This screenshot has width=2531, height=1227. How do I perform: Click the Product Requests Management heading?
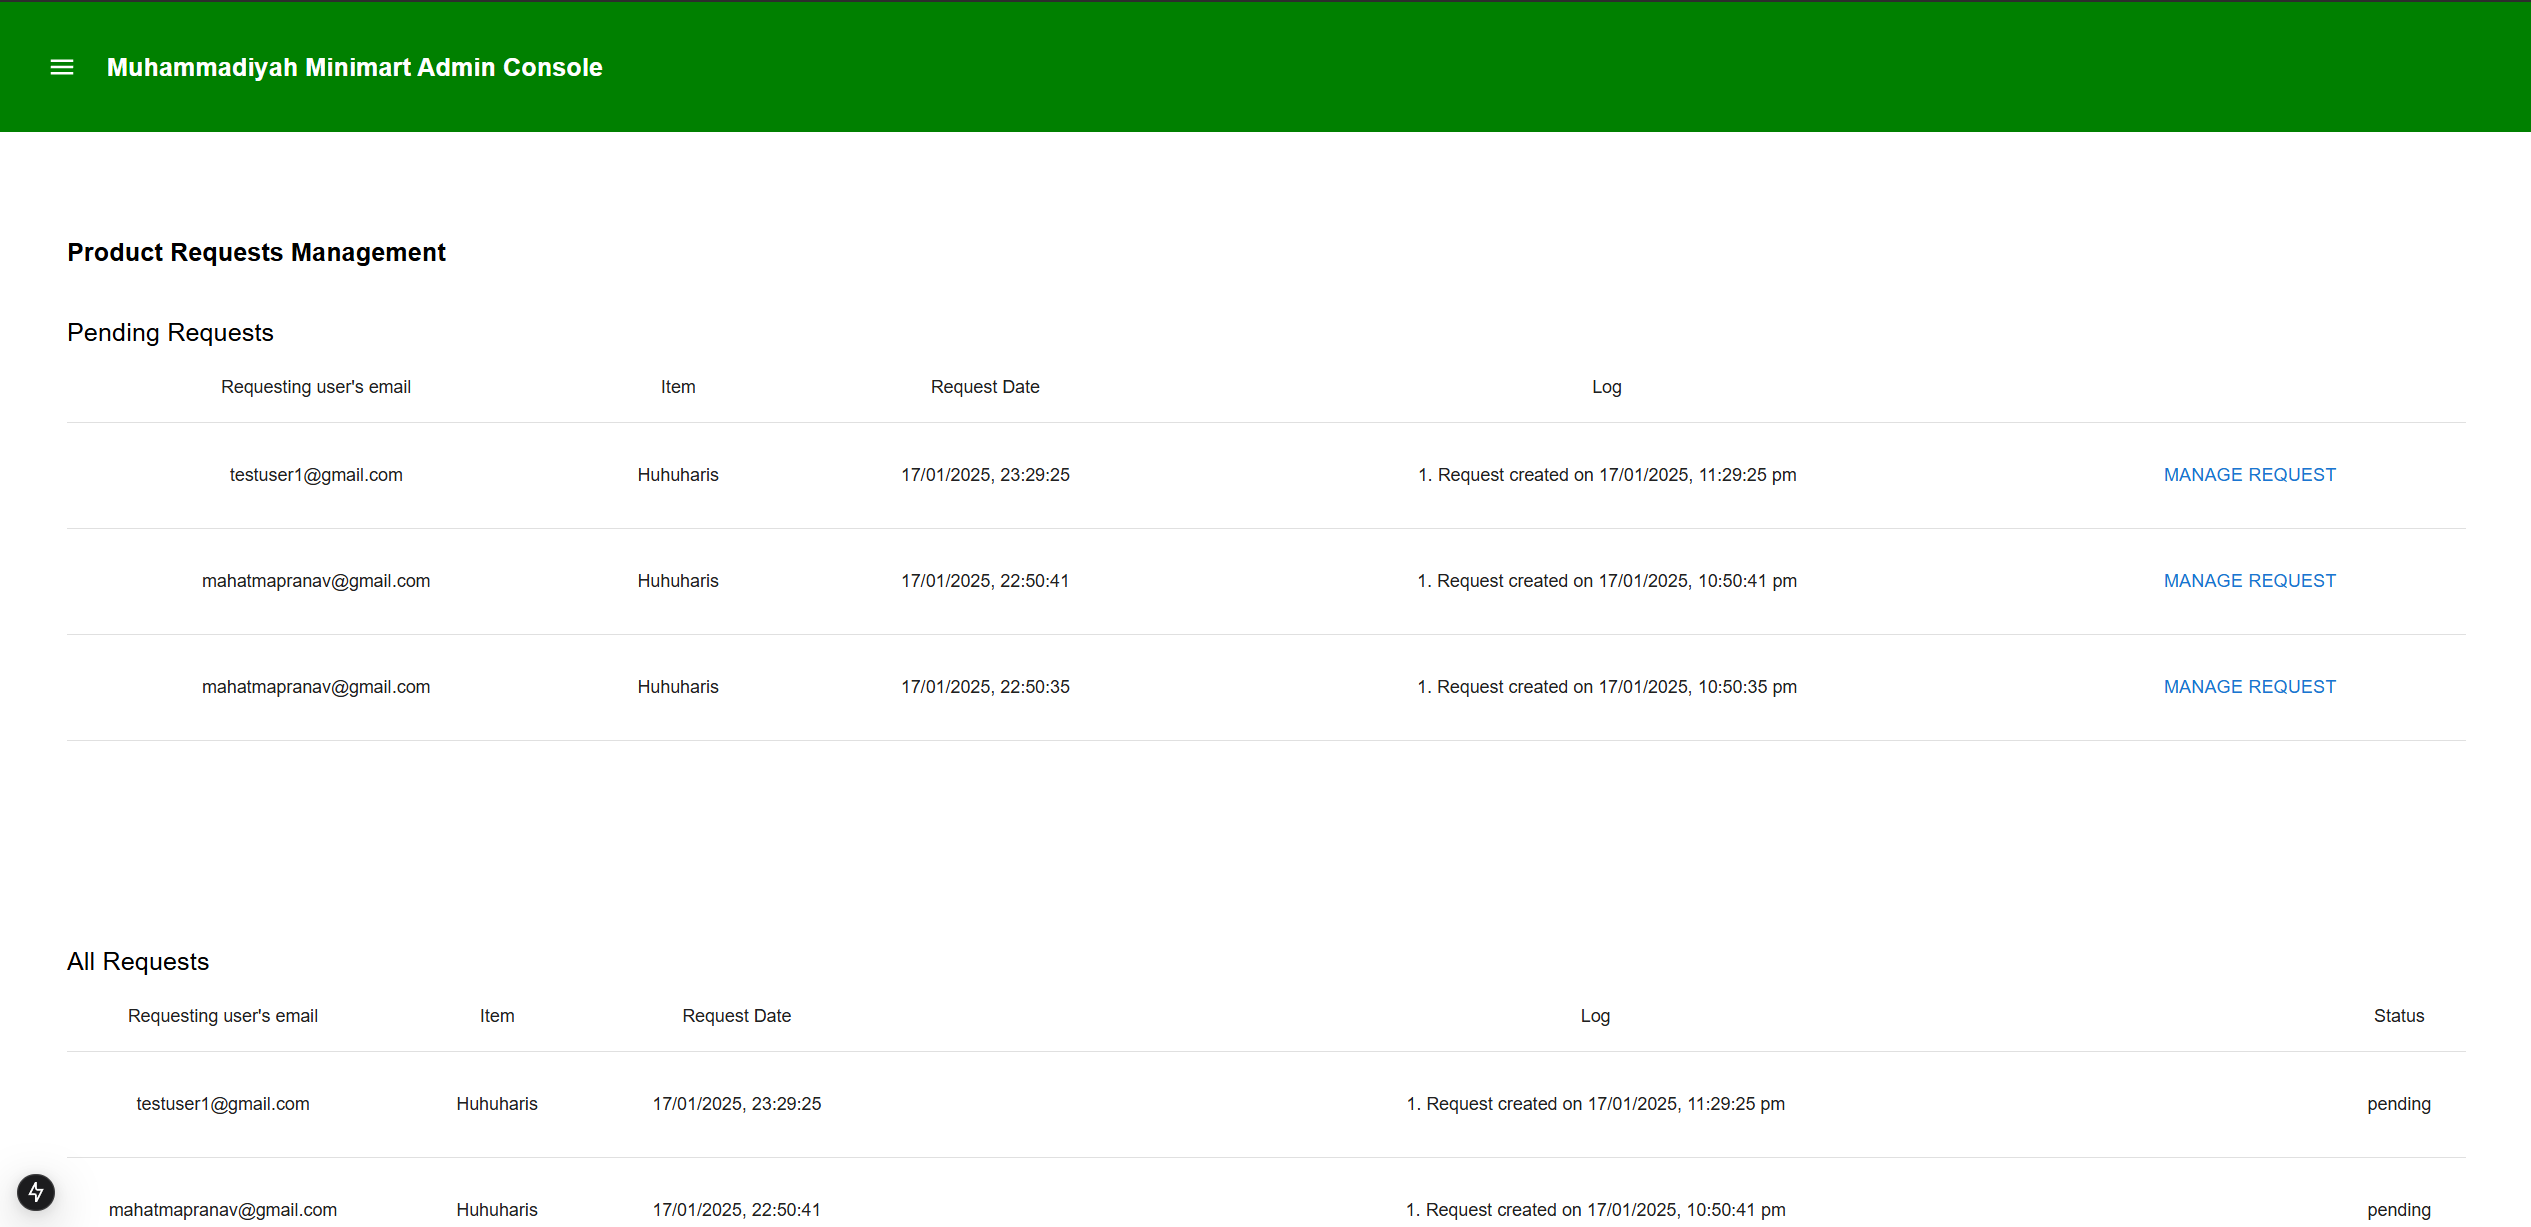click(x=256, y=252)
